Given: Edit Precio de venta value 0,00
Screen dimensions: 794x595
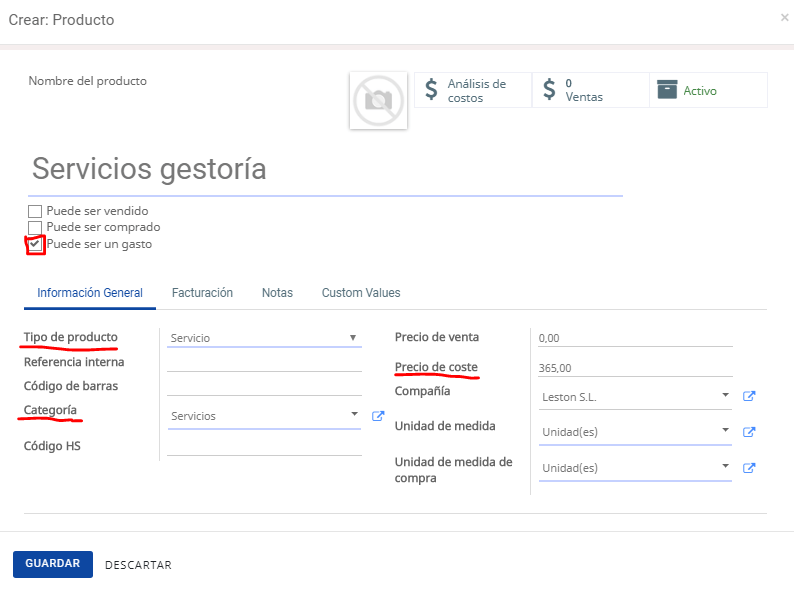Looking at the screenshot, I should [636, 338].
